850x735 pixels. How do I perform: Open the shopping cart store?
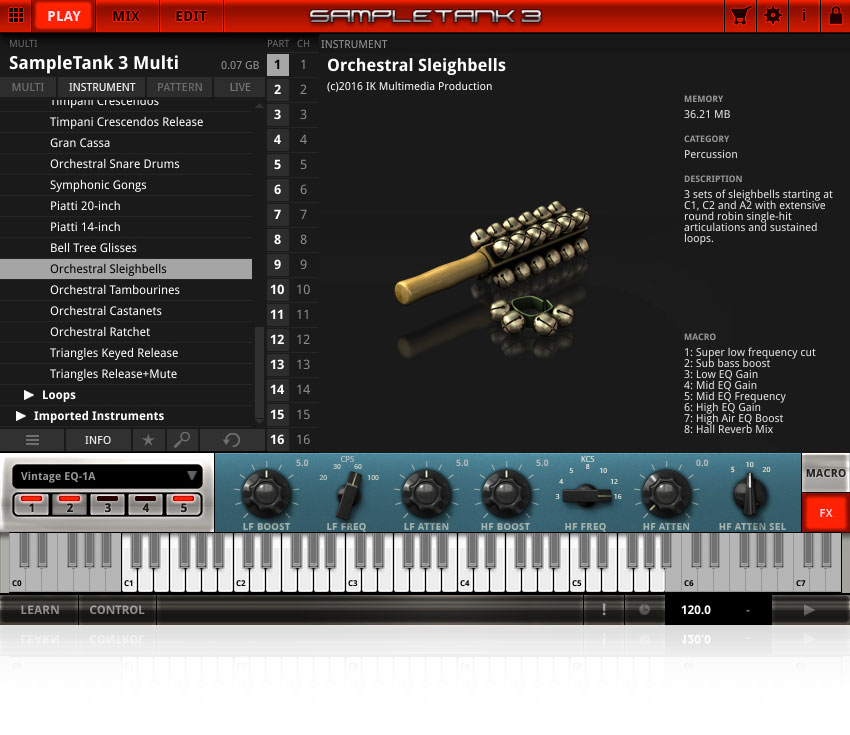740,16
